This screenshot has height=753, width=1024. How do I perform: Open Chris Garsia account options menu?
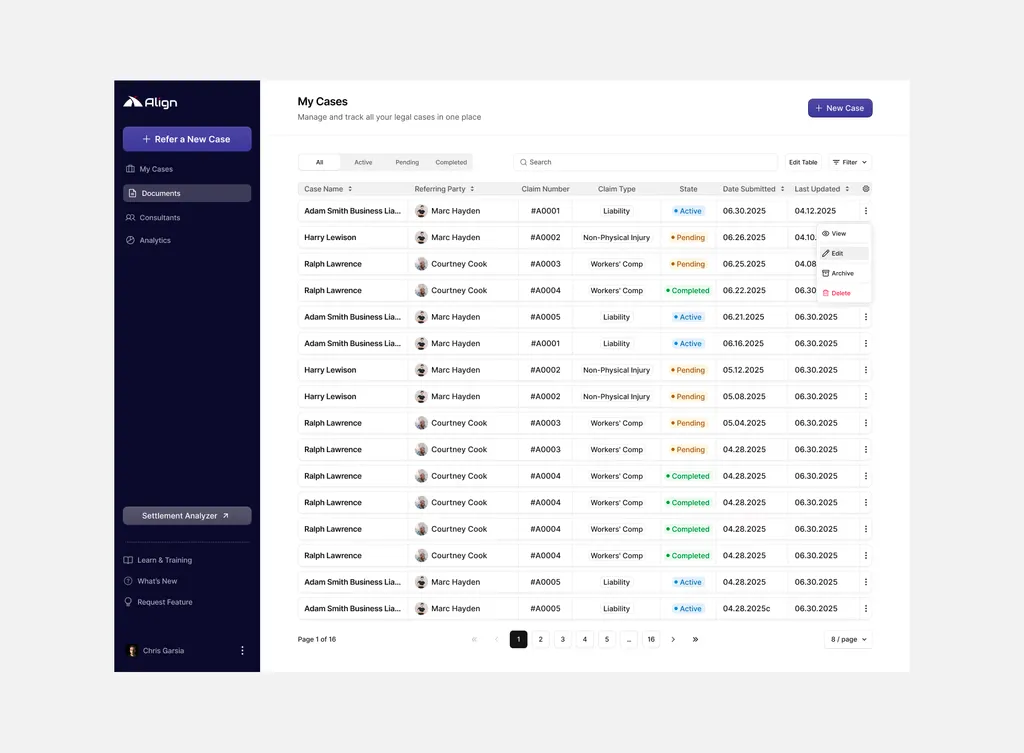click(242, 650)
